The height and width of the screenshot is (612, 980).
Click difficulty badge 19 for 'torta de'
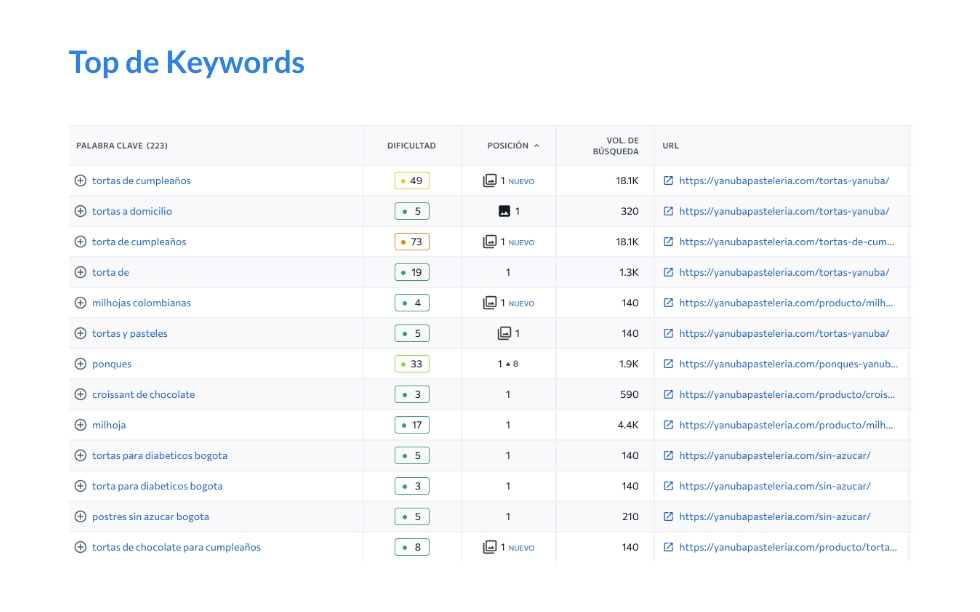(x=412, y=273)
